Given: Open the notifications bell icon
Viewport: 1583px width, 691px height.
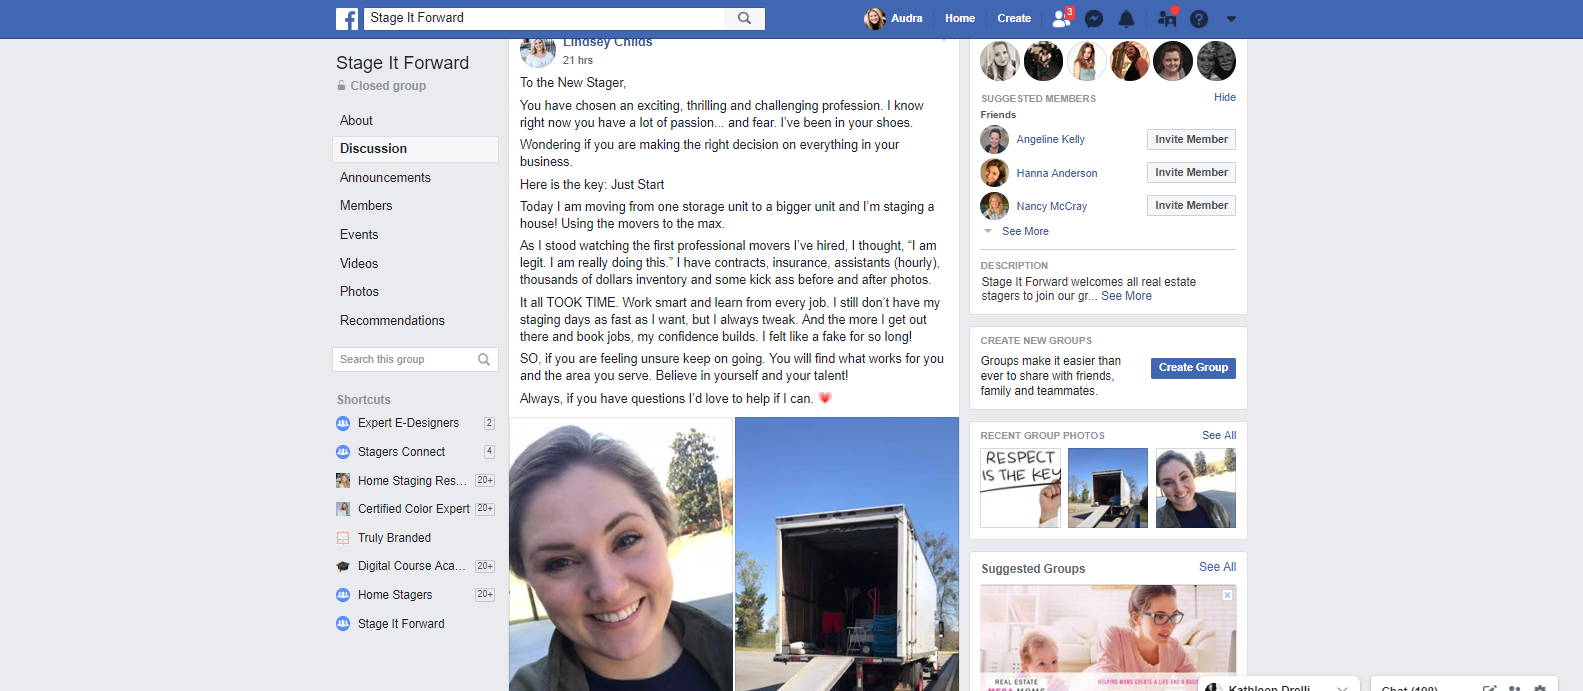Looking at the screenshot, I should (1126, 19).
